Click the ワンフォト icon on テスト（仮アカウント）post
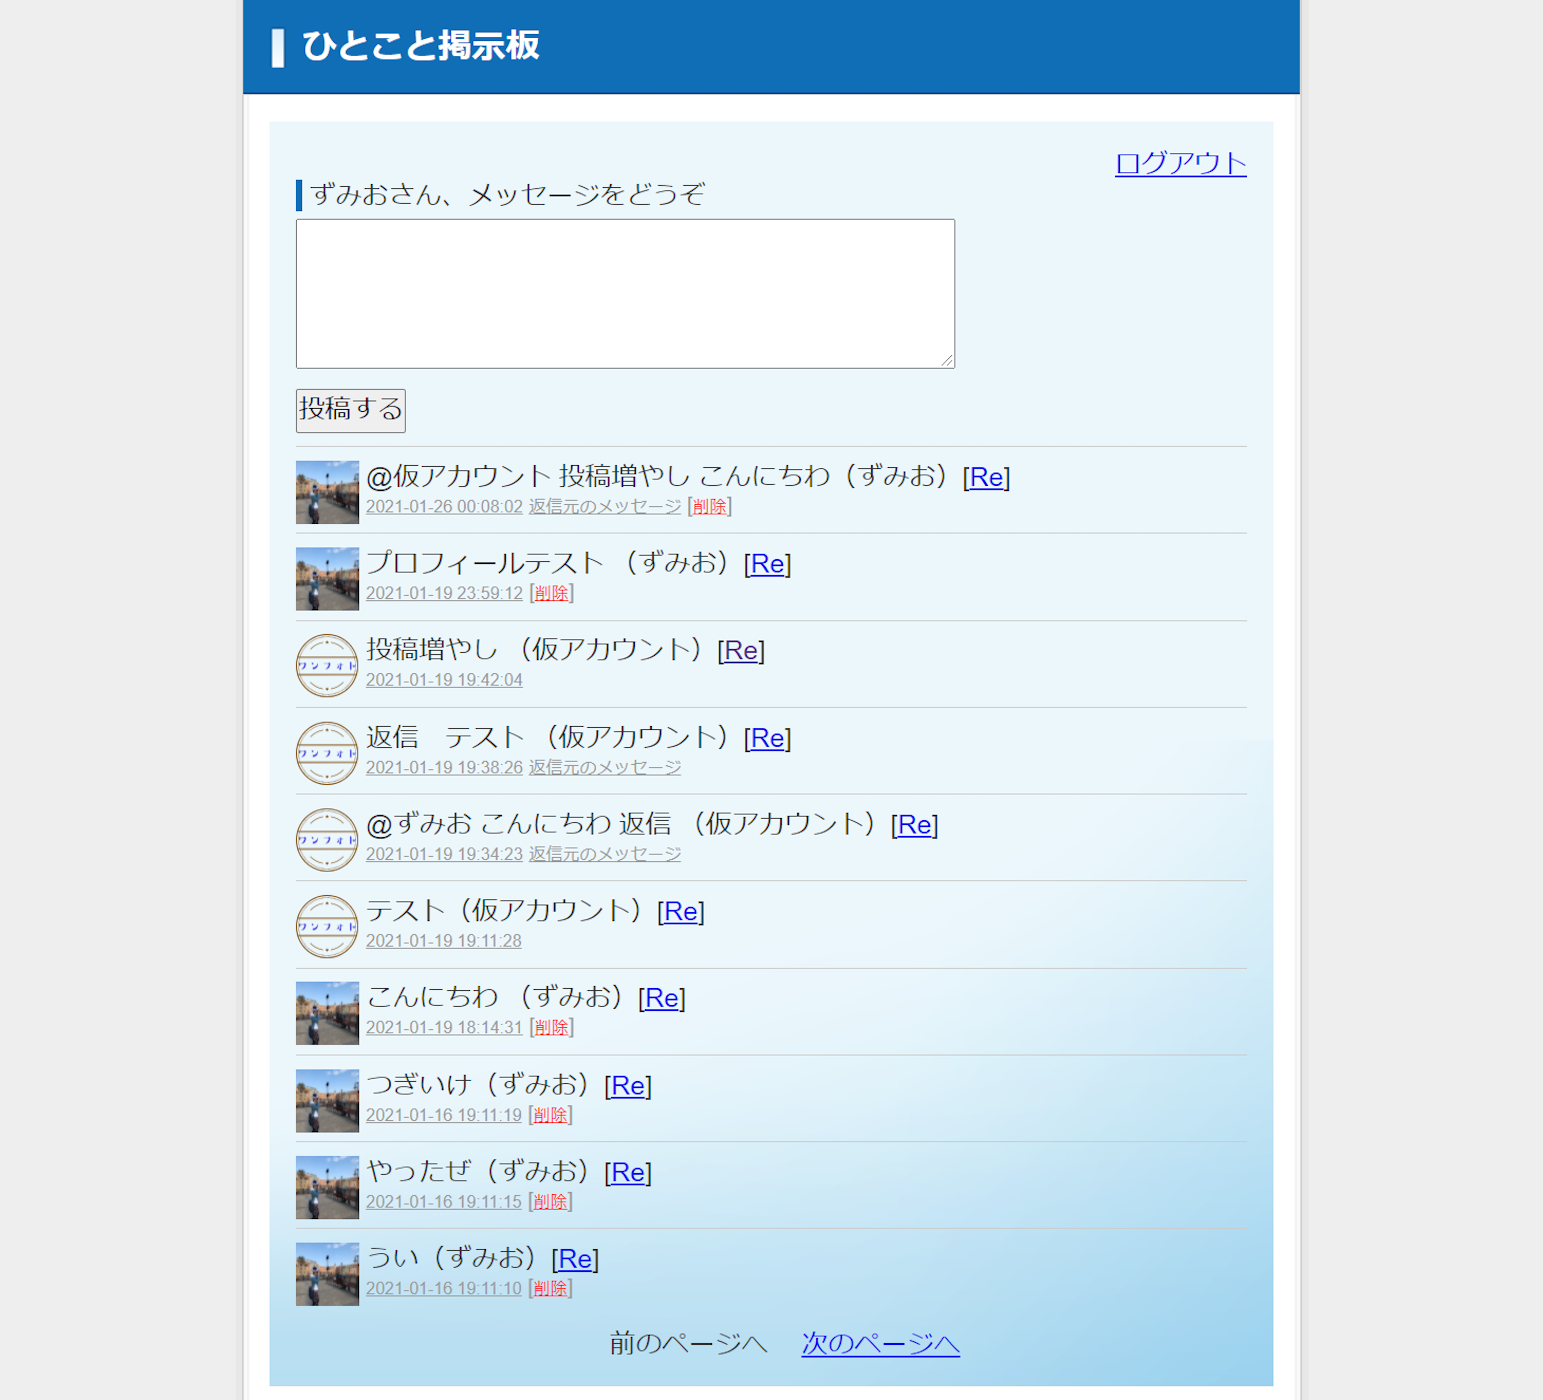This screenshot has width=1543, height=1400. tap(326, 926)
